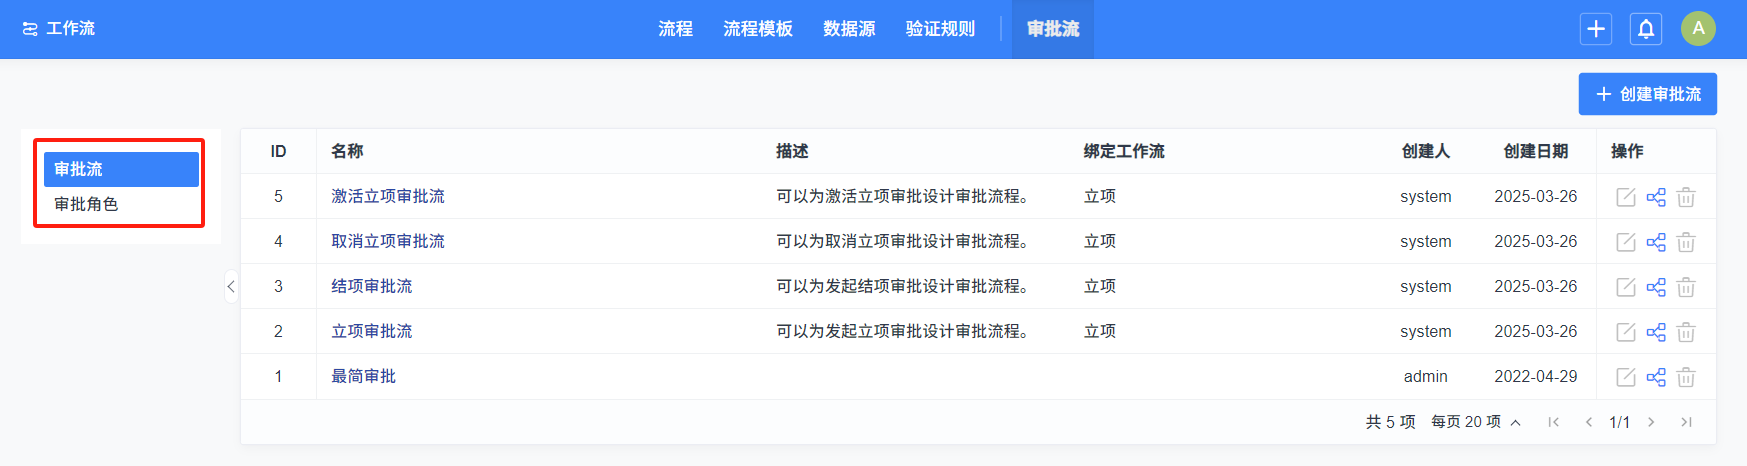Edit the 结项审批流 row
The width and height of the screenshot is (1747, 466).
(1626, 287)
